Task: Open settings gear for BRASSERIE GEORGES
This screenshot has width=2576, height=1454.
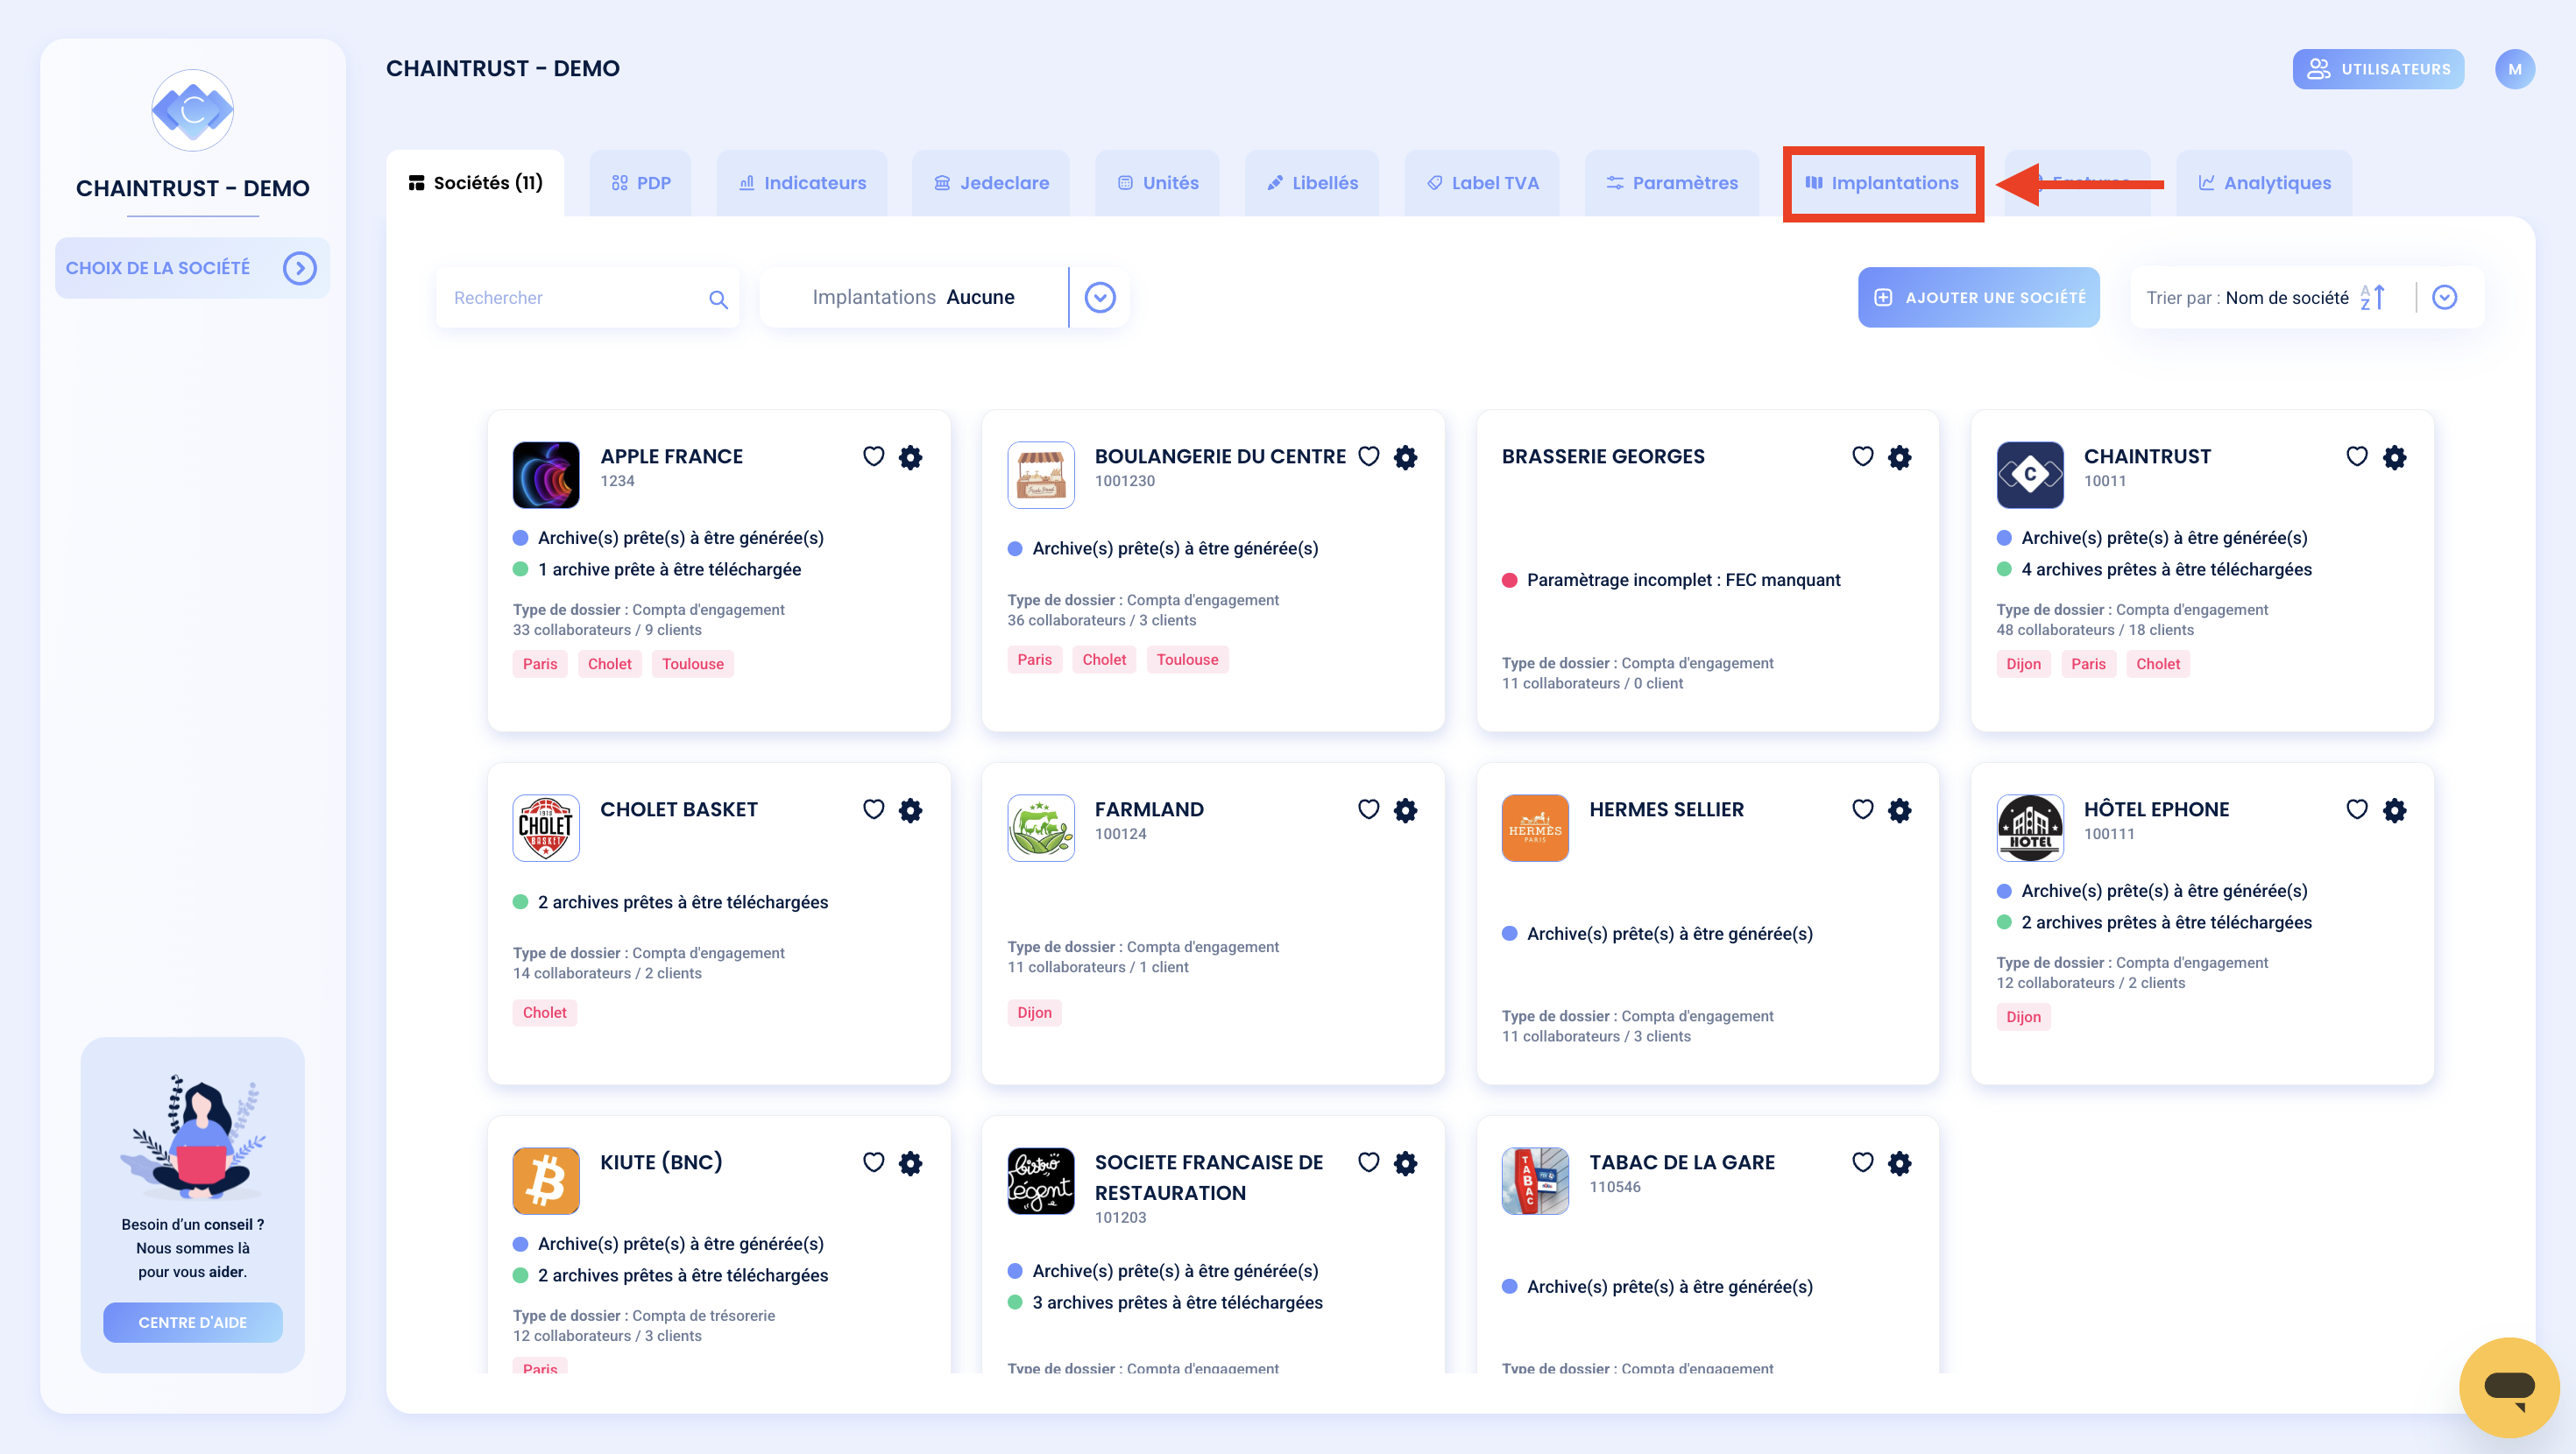Action: pos(1899,457)
